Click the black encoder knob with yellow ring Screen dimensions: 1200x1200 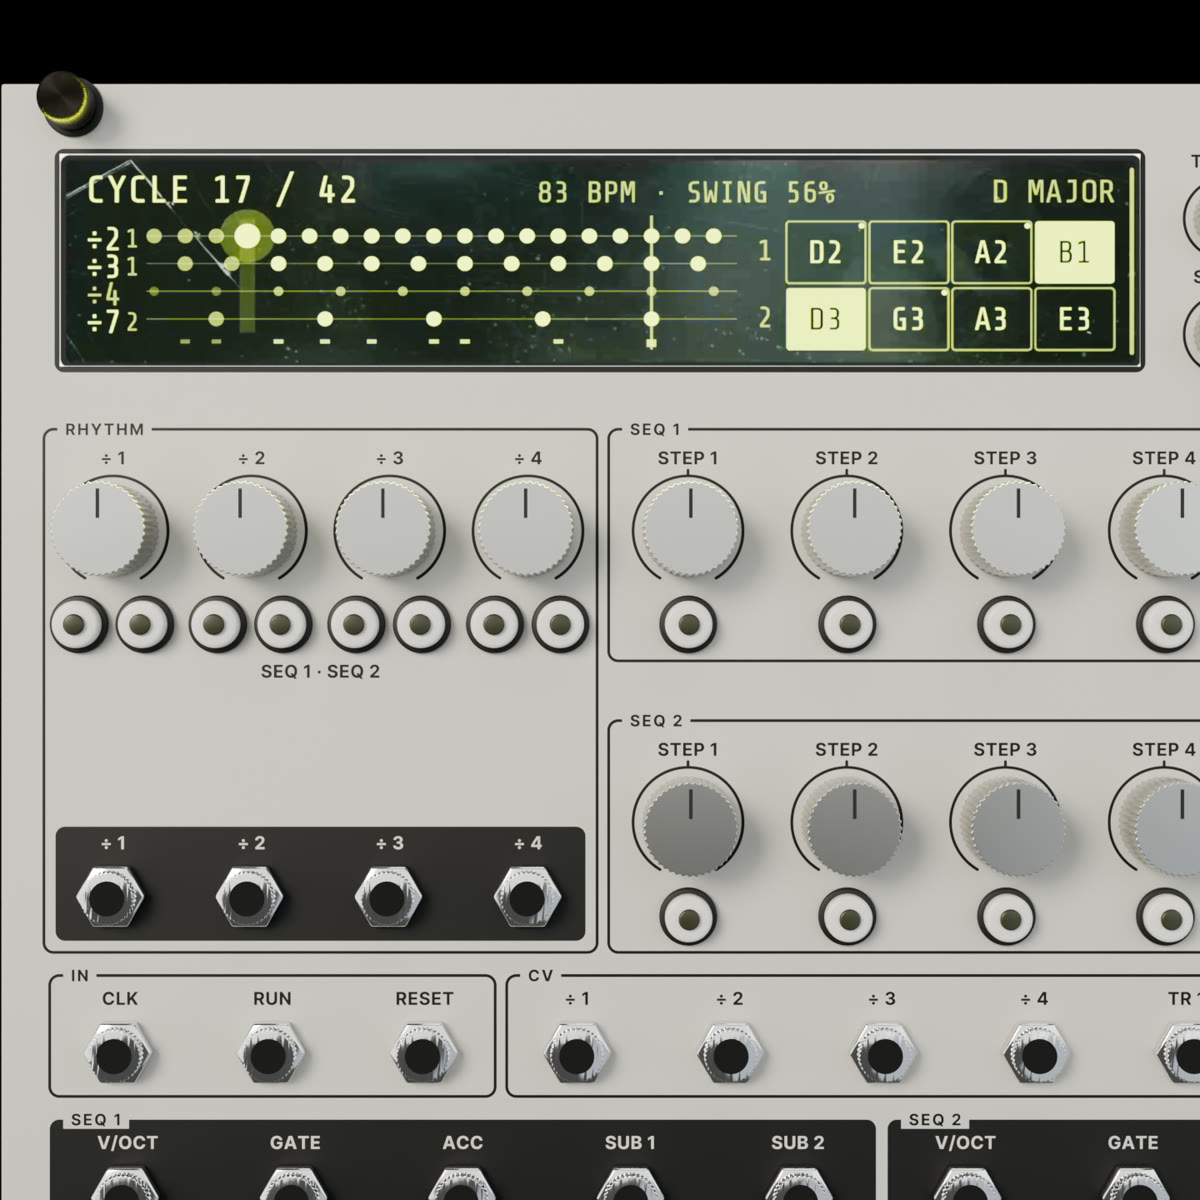(69, 103)
